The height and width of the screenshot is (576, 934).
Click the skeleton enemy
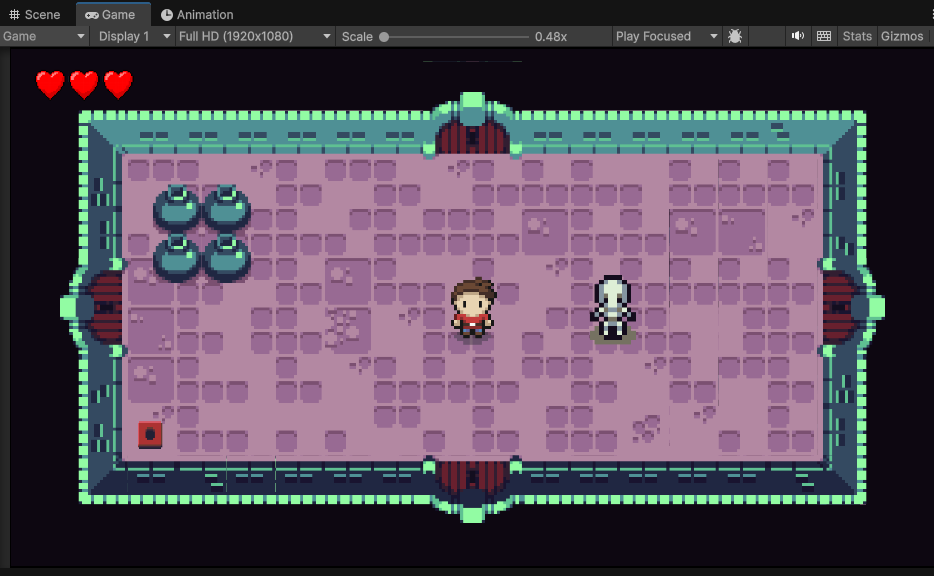(x=613, y=309)
